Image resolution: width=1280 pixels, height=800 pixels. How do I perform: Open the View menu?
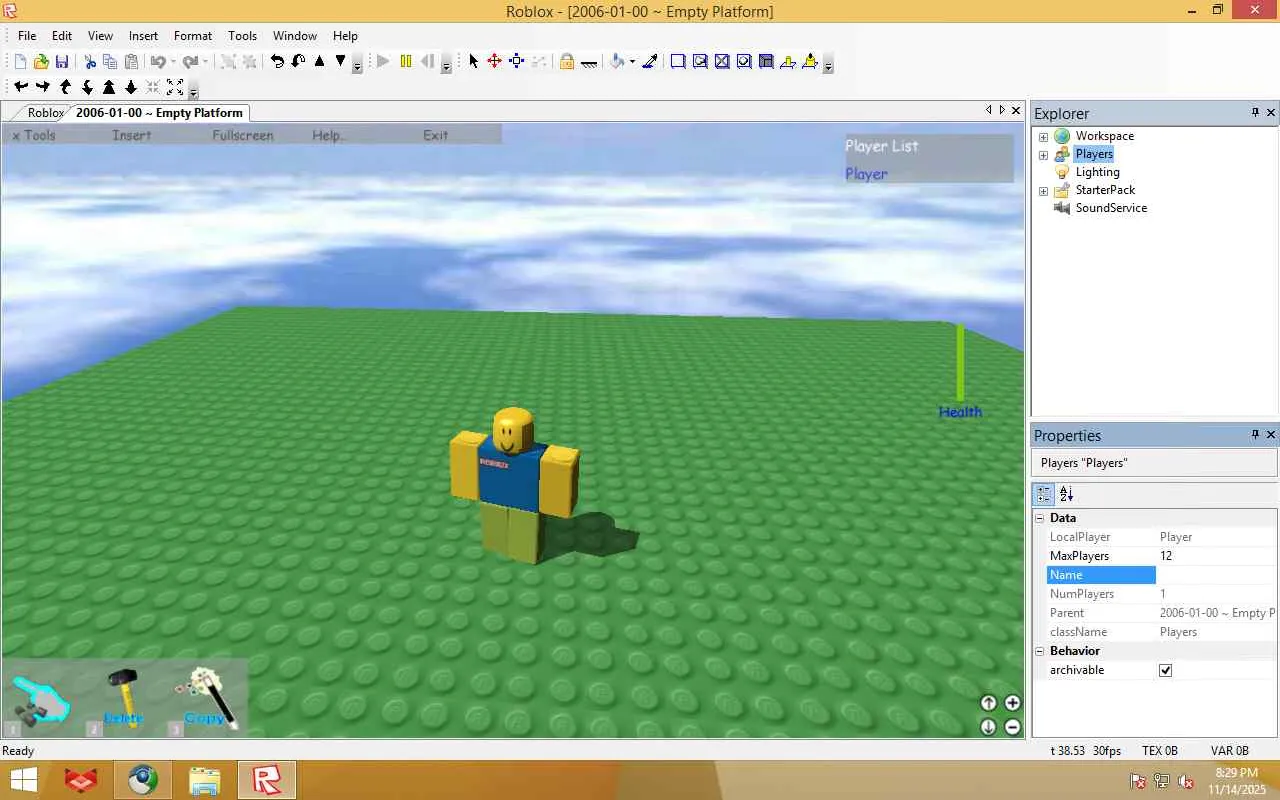(x=100, y=36)
